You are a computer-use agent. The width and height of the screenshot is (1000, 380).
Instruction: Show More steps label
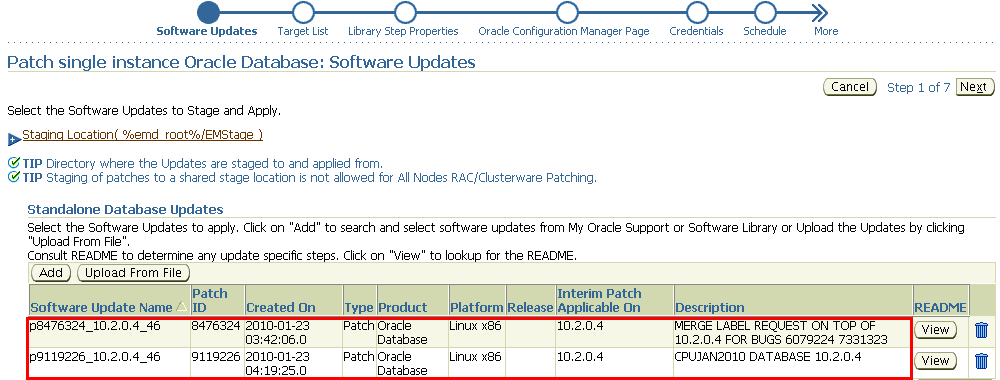pos(826,31)
